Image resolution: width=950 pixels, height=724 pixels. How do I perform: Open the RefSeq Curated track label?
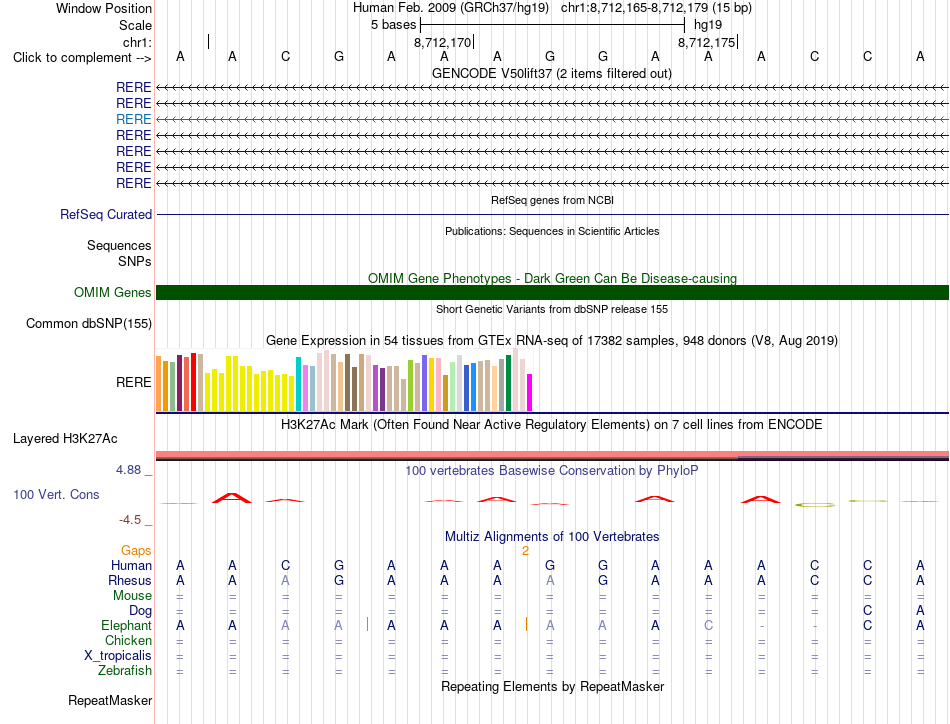pyautogui.click(x=106, y=214)
